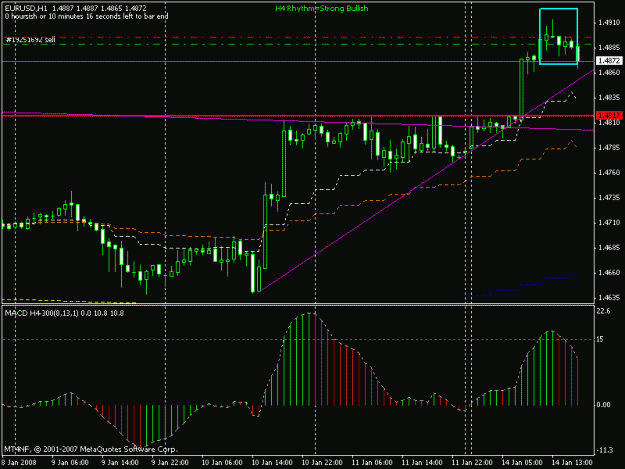Click the '10 Jan 06:00' time axis label
Image resolution: width=625 pixels, height=469 pixels.
pyautogui.click(x=222, y=463)
